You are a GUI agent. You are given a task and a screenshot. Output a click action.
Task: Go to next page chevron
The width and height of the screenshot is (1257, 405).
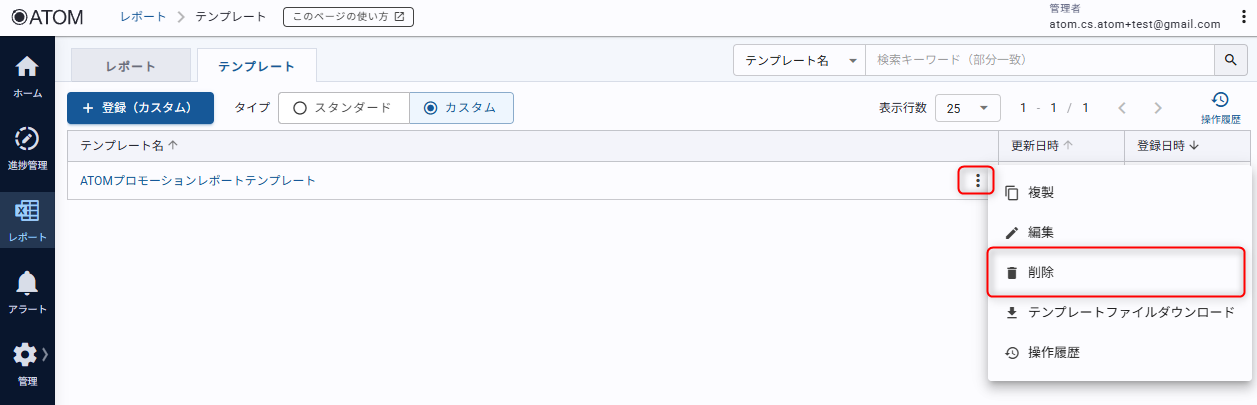pyautogui.click(x=1158, y=108)
